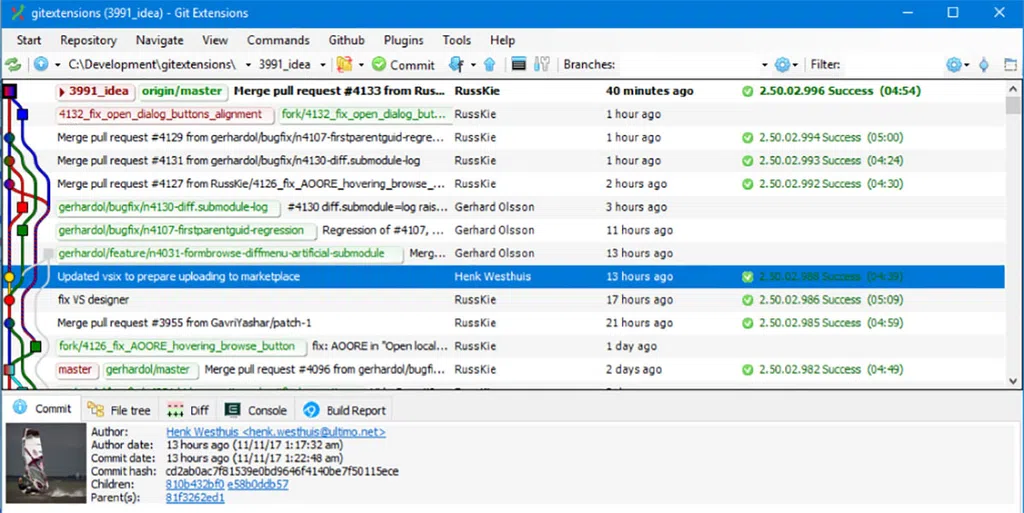
Task: Click the Push up-arrow icon
Action: click(x=489, y=65)
